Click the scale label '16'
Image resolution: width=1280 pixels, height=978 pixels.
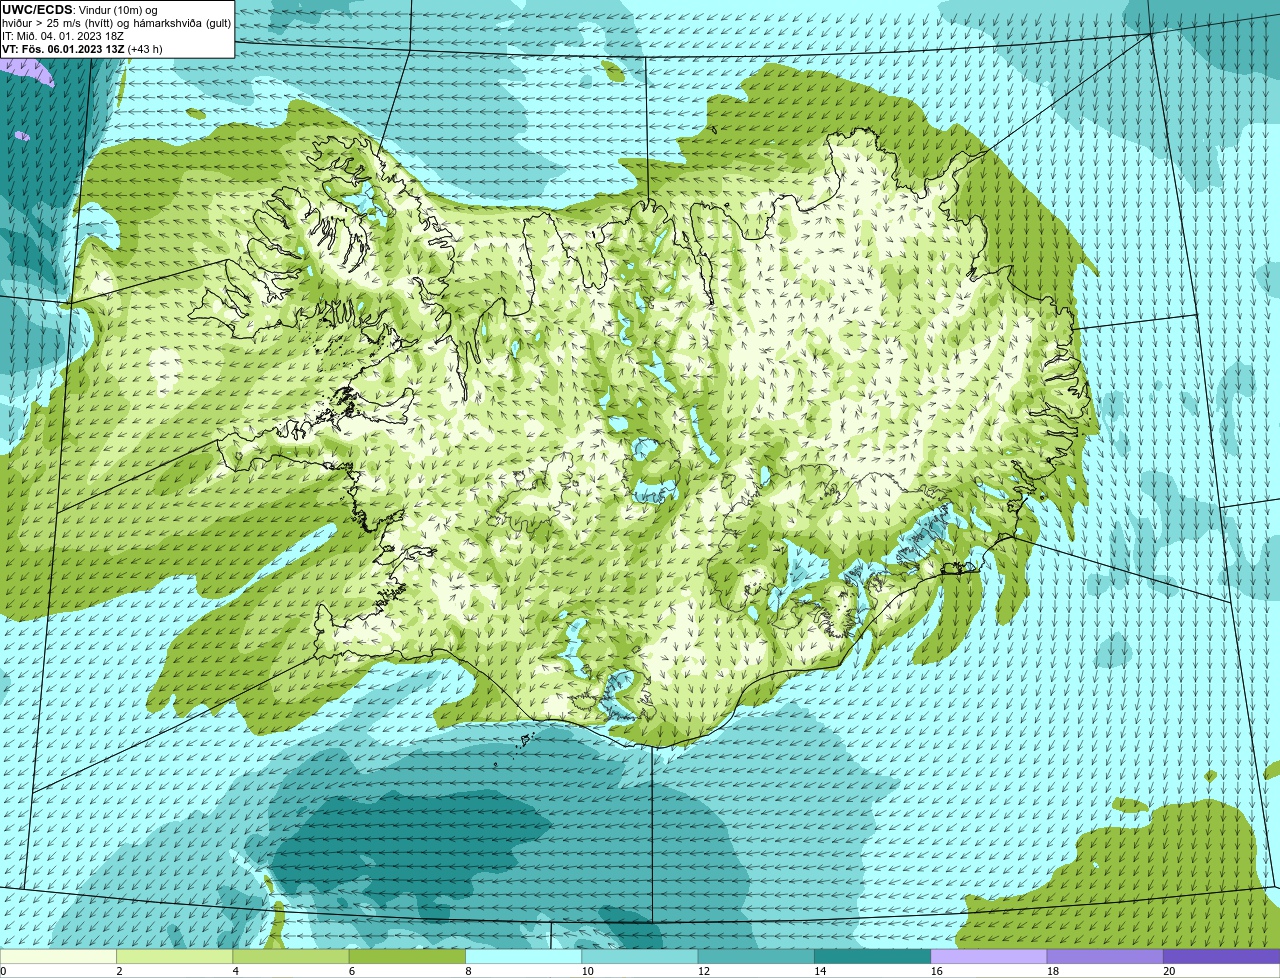(936, 971)
